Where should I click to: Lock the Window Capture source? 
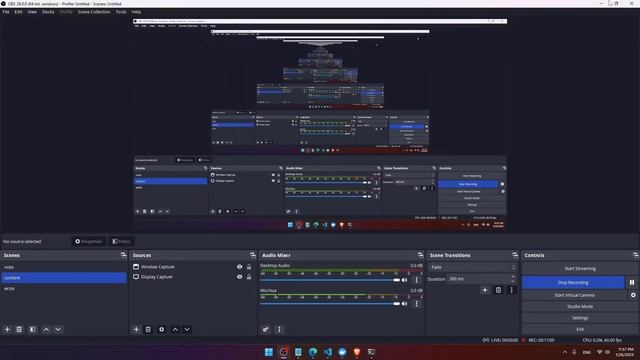click(x=249, y=267)
